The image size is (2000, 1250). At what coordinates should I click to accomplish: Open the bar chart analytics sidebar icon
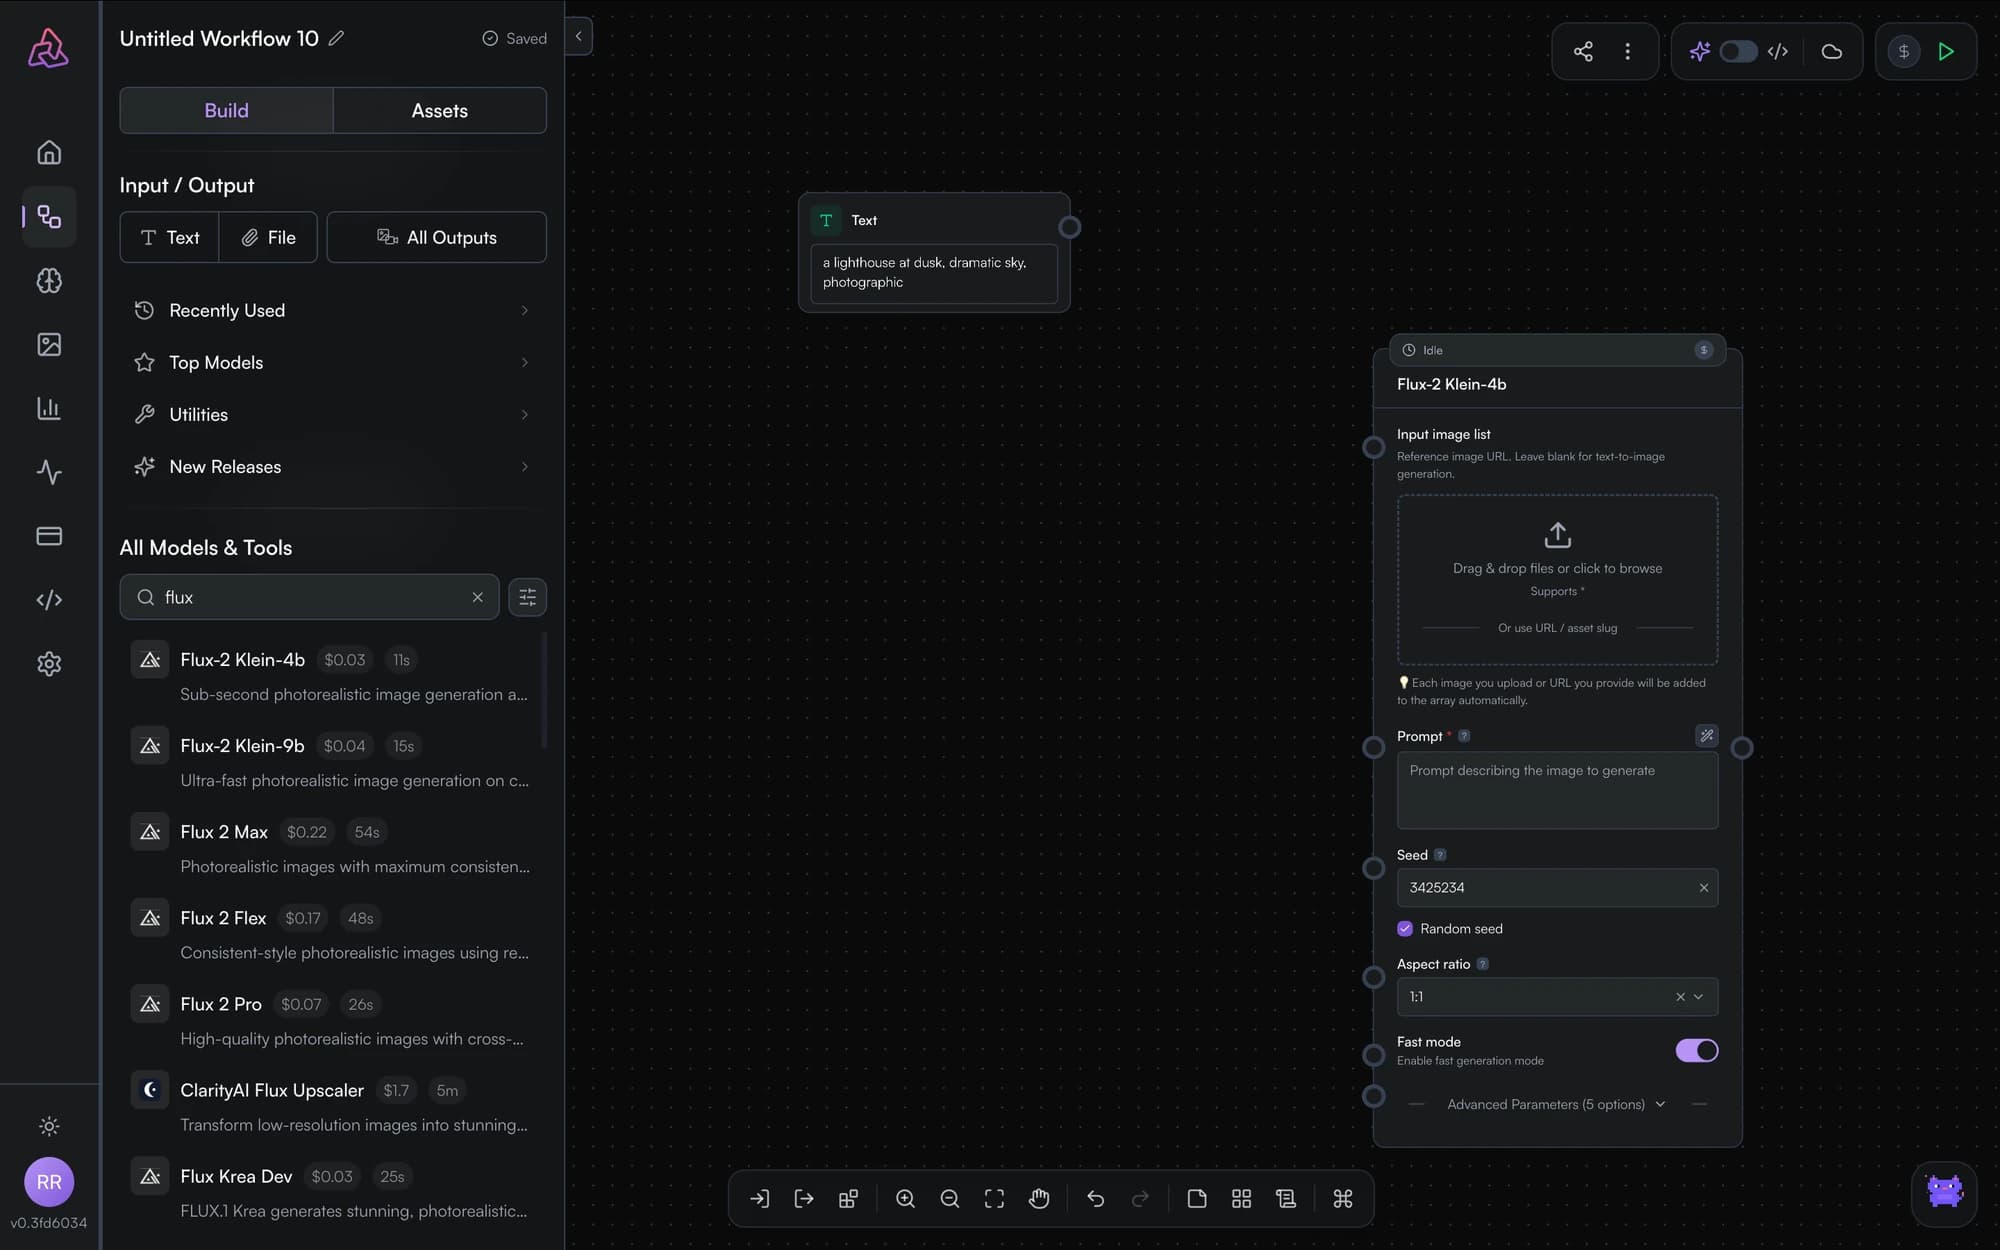[49, 408]
